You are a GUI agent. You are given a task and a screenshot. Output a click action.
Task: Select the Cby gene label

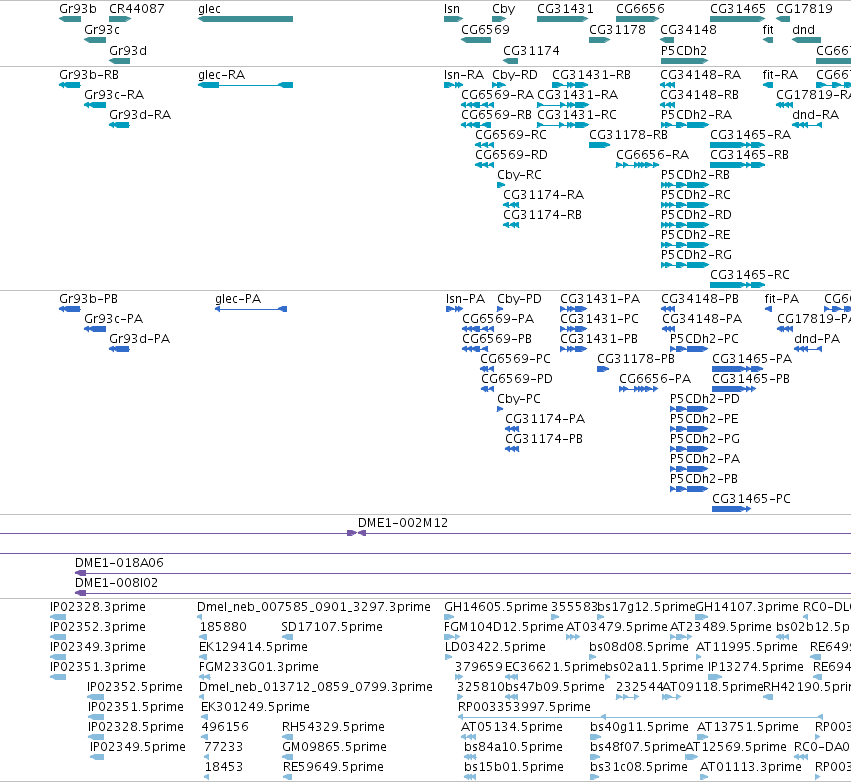[504, 9]
